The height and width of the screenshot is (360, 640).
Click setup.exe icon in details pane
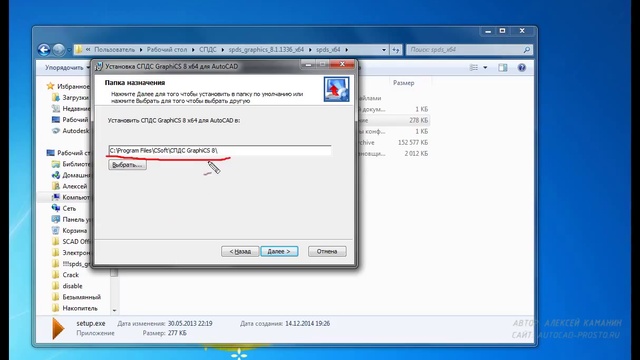[58, 329]
